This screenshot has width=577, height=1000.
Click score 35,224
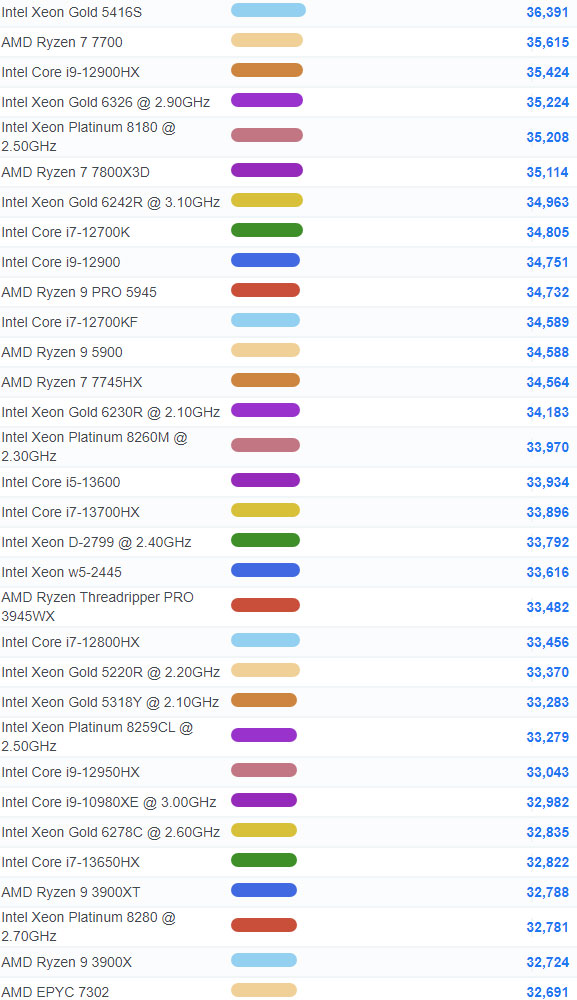point(547,102)
